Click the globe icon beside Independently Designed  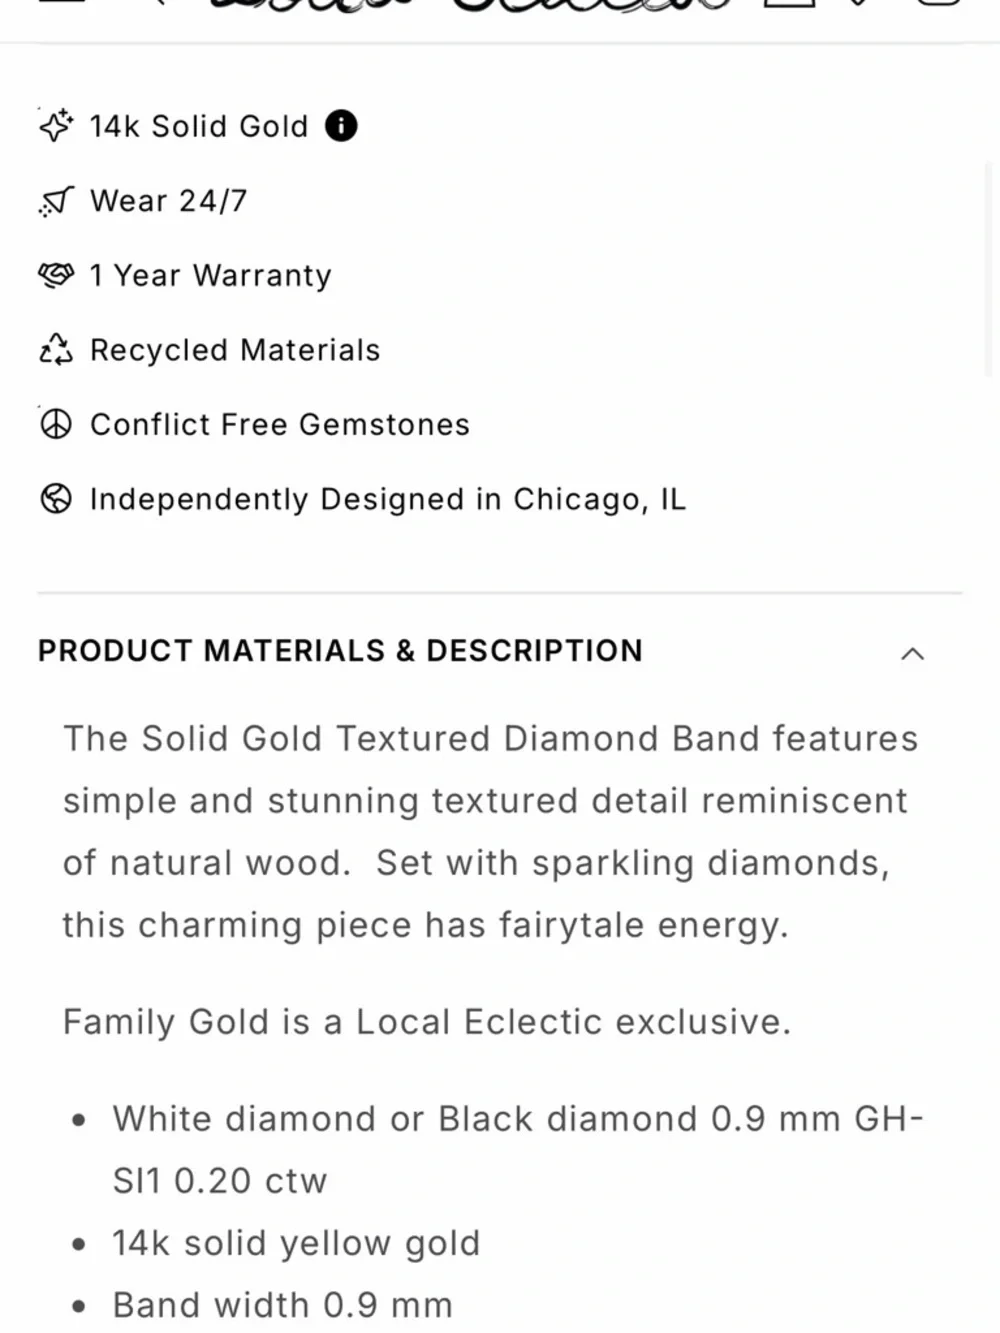[56, 498]
